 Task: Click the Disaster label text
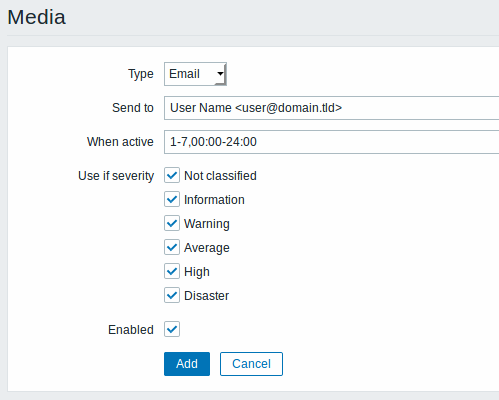point(206,296)
